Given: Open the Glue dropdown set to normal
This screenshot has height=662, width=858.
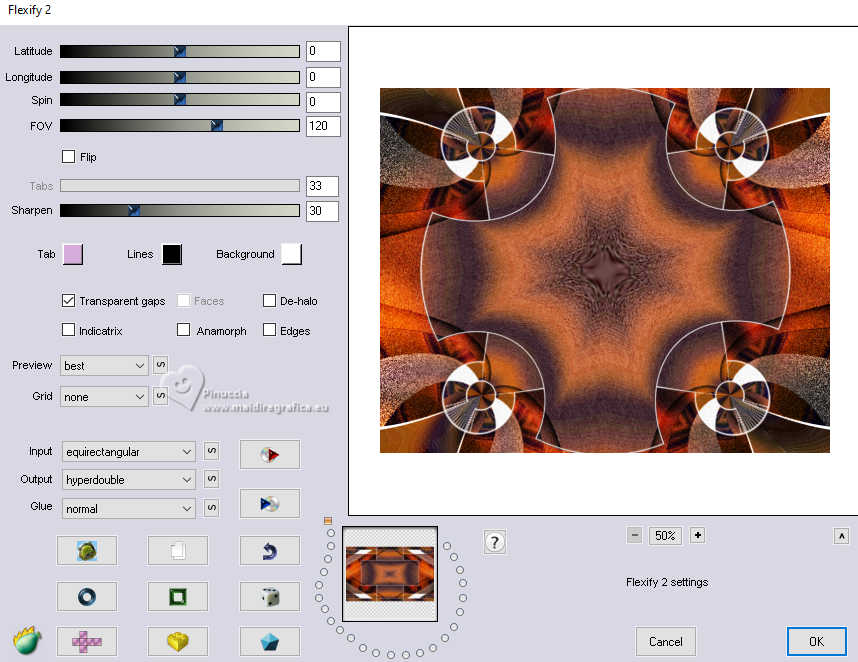Looking at the screenshot, I should (x=129, y=509).
